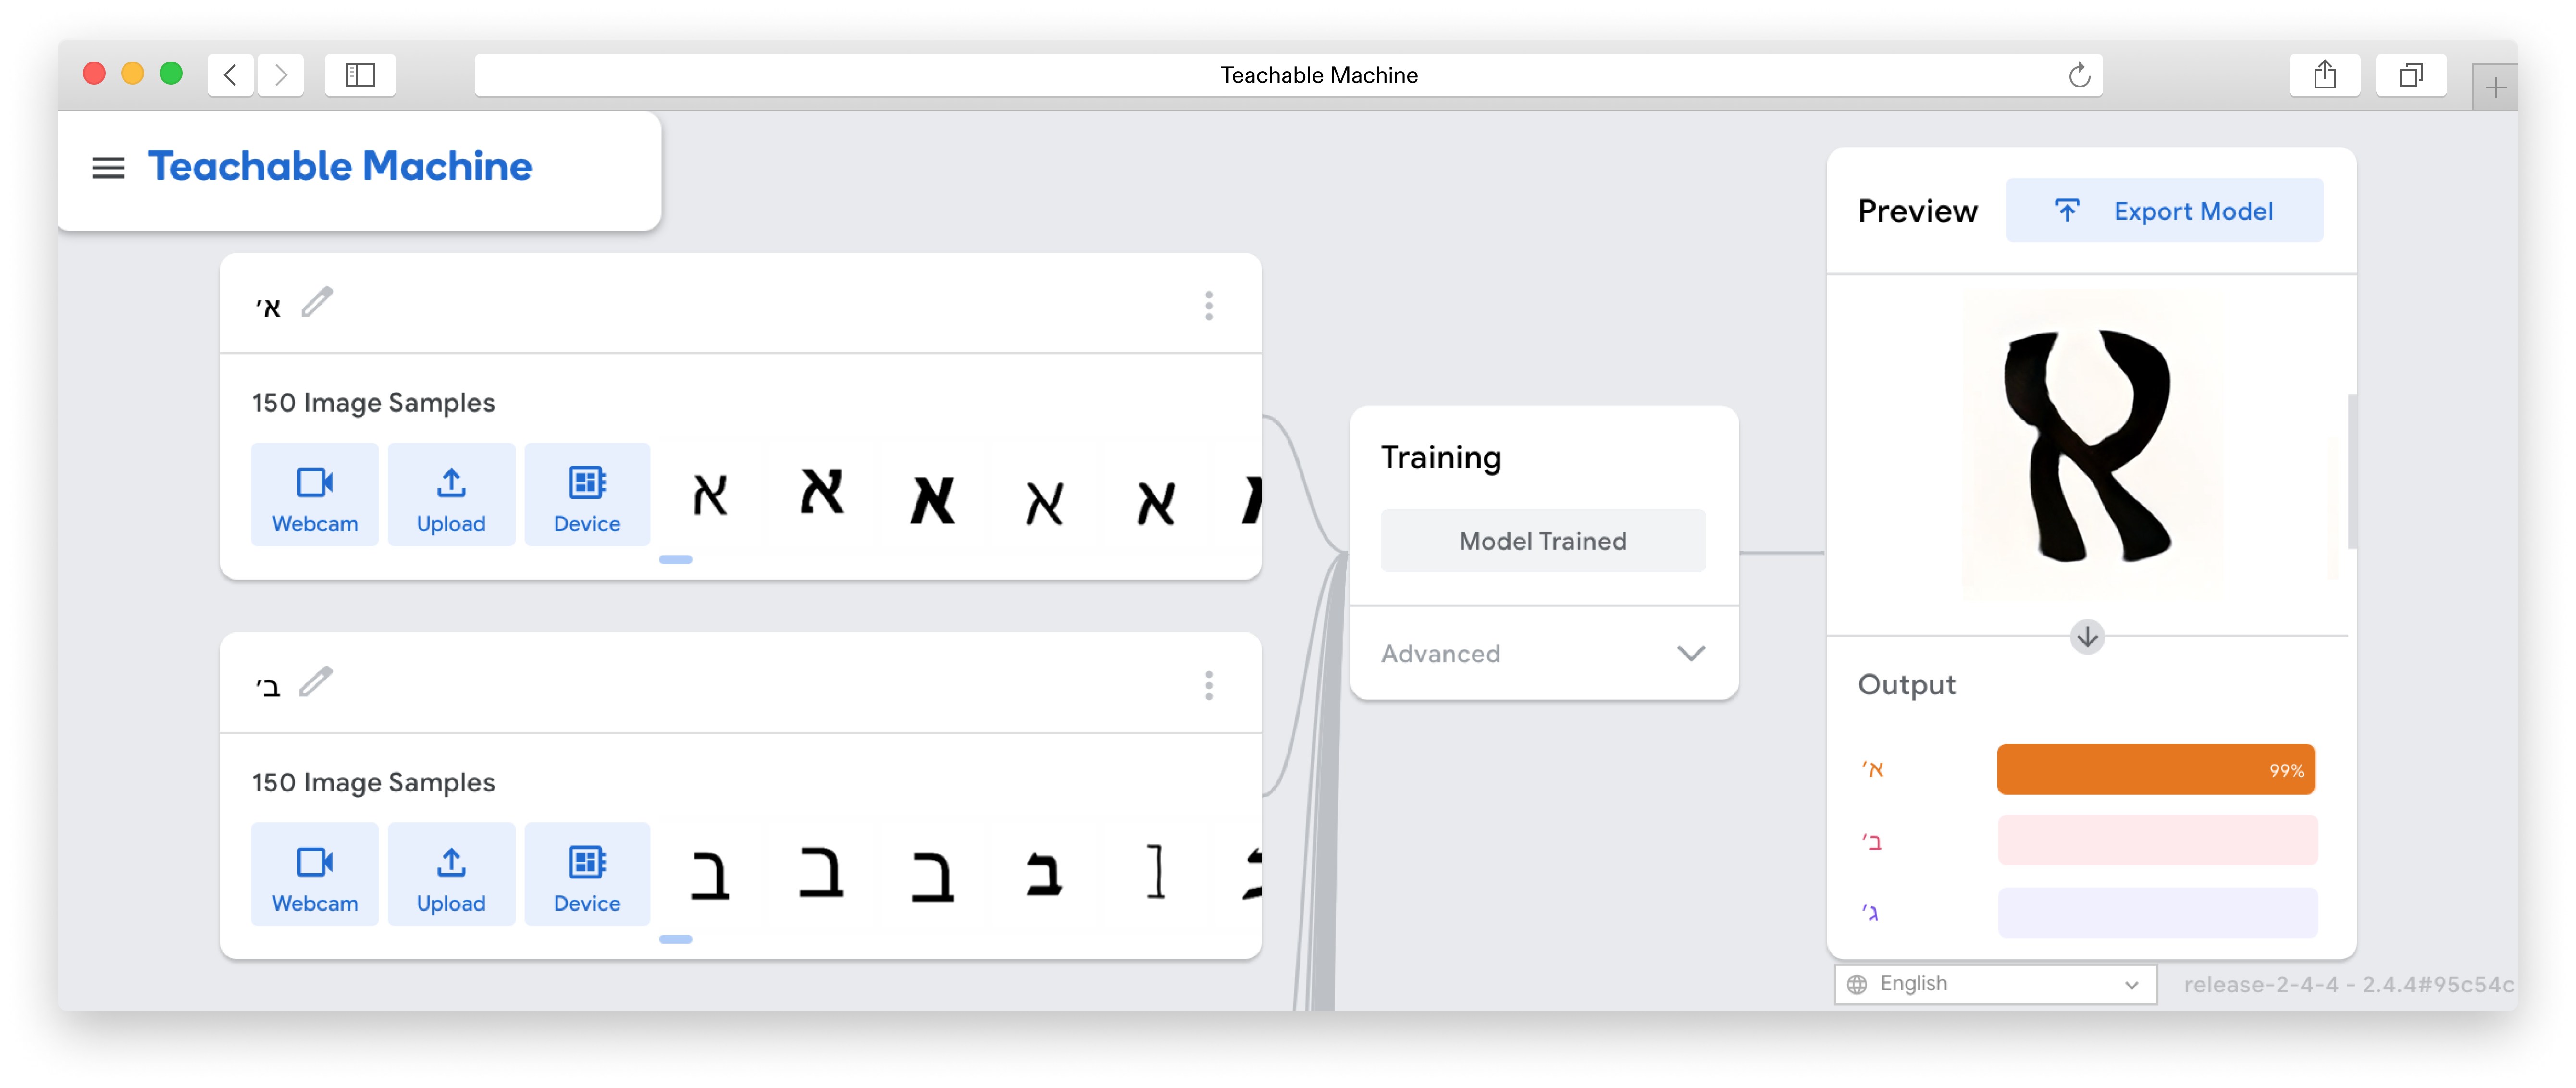The height and width of the screenshot is (1088, 2576).
Task: Open the three-dot options for class ב
Action: click(x=1208, y=686)
